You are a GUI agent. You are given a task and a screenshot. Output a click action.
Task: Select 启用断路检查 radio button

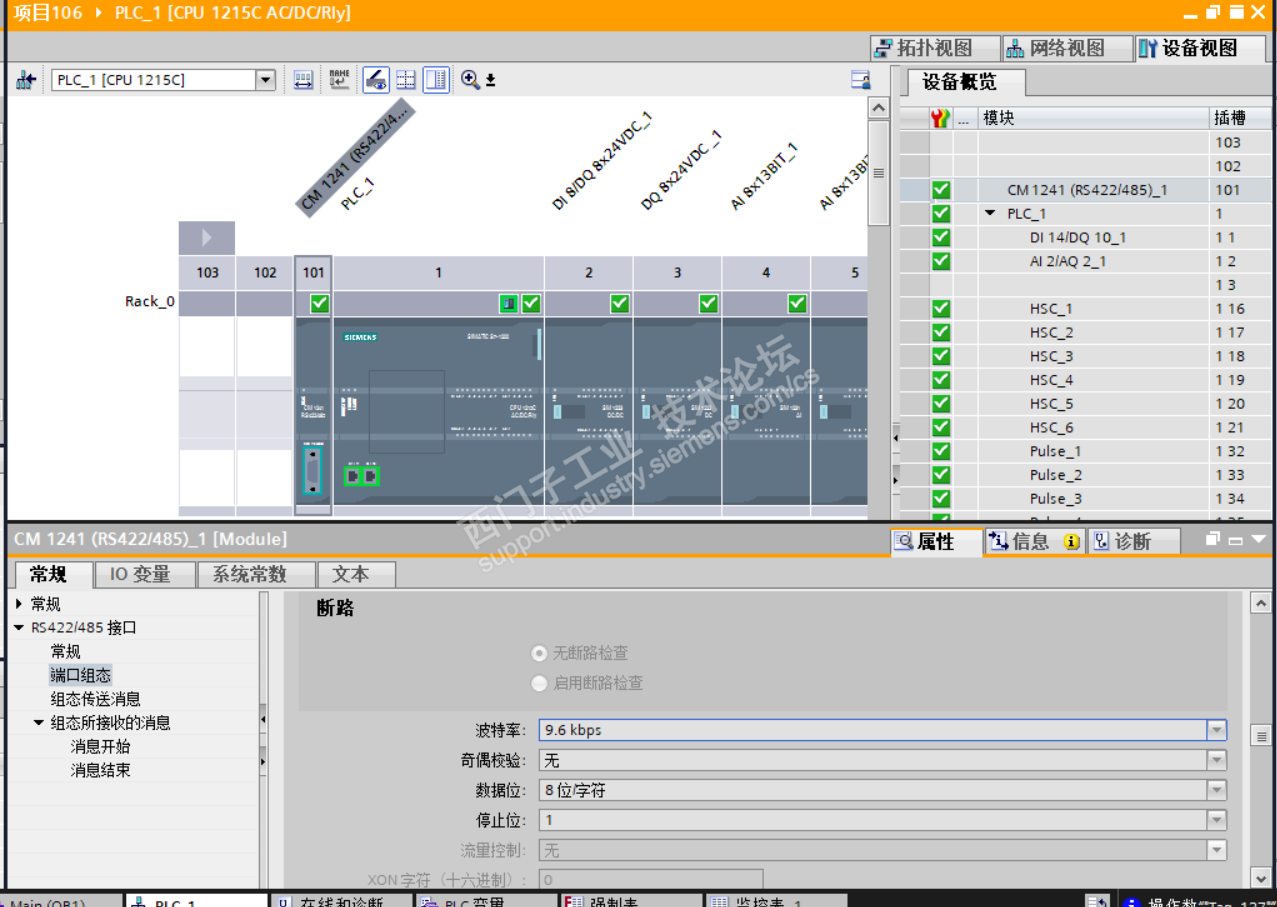click(x=540, y=683)
